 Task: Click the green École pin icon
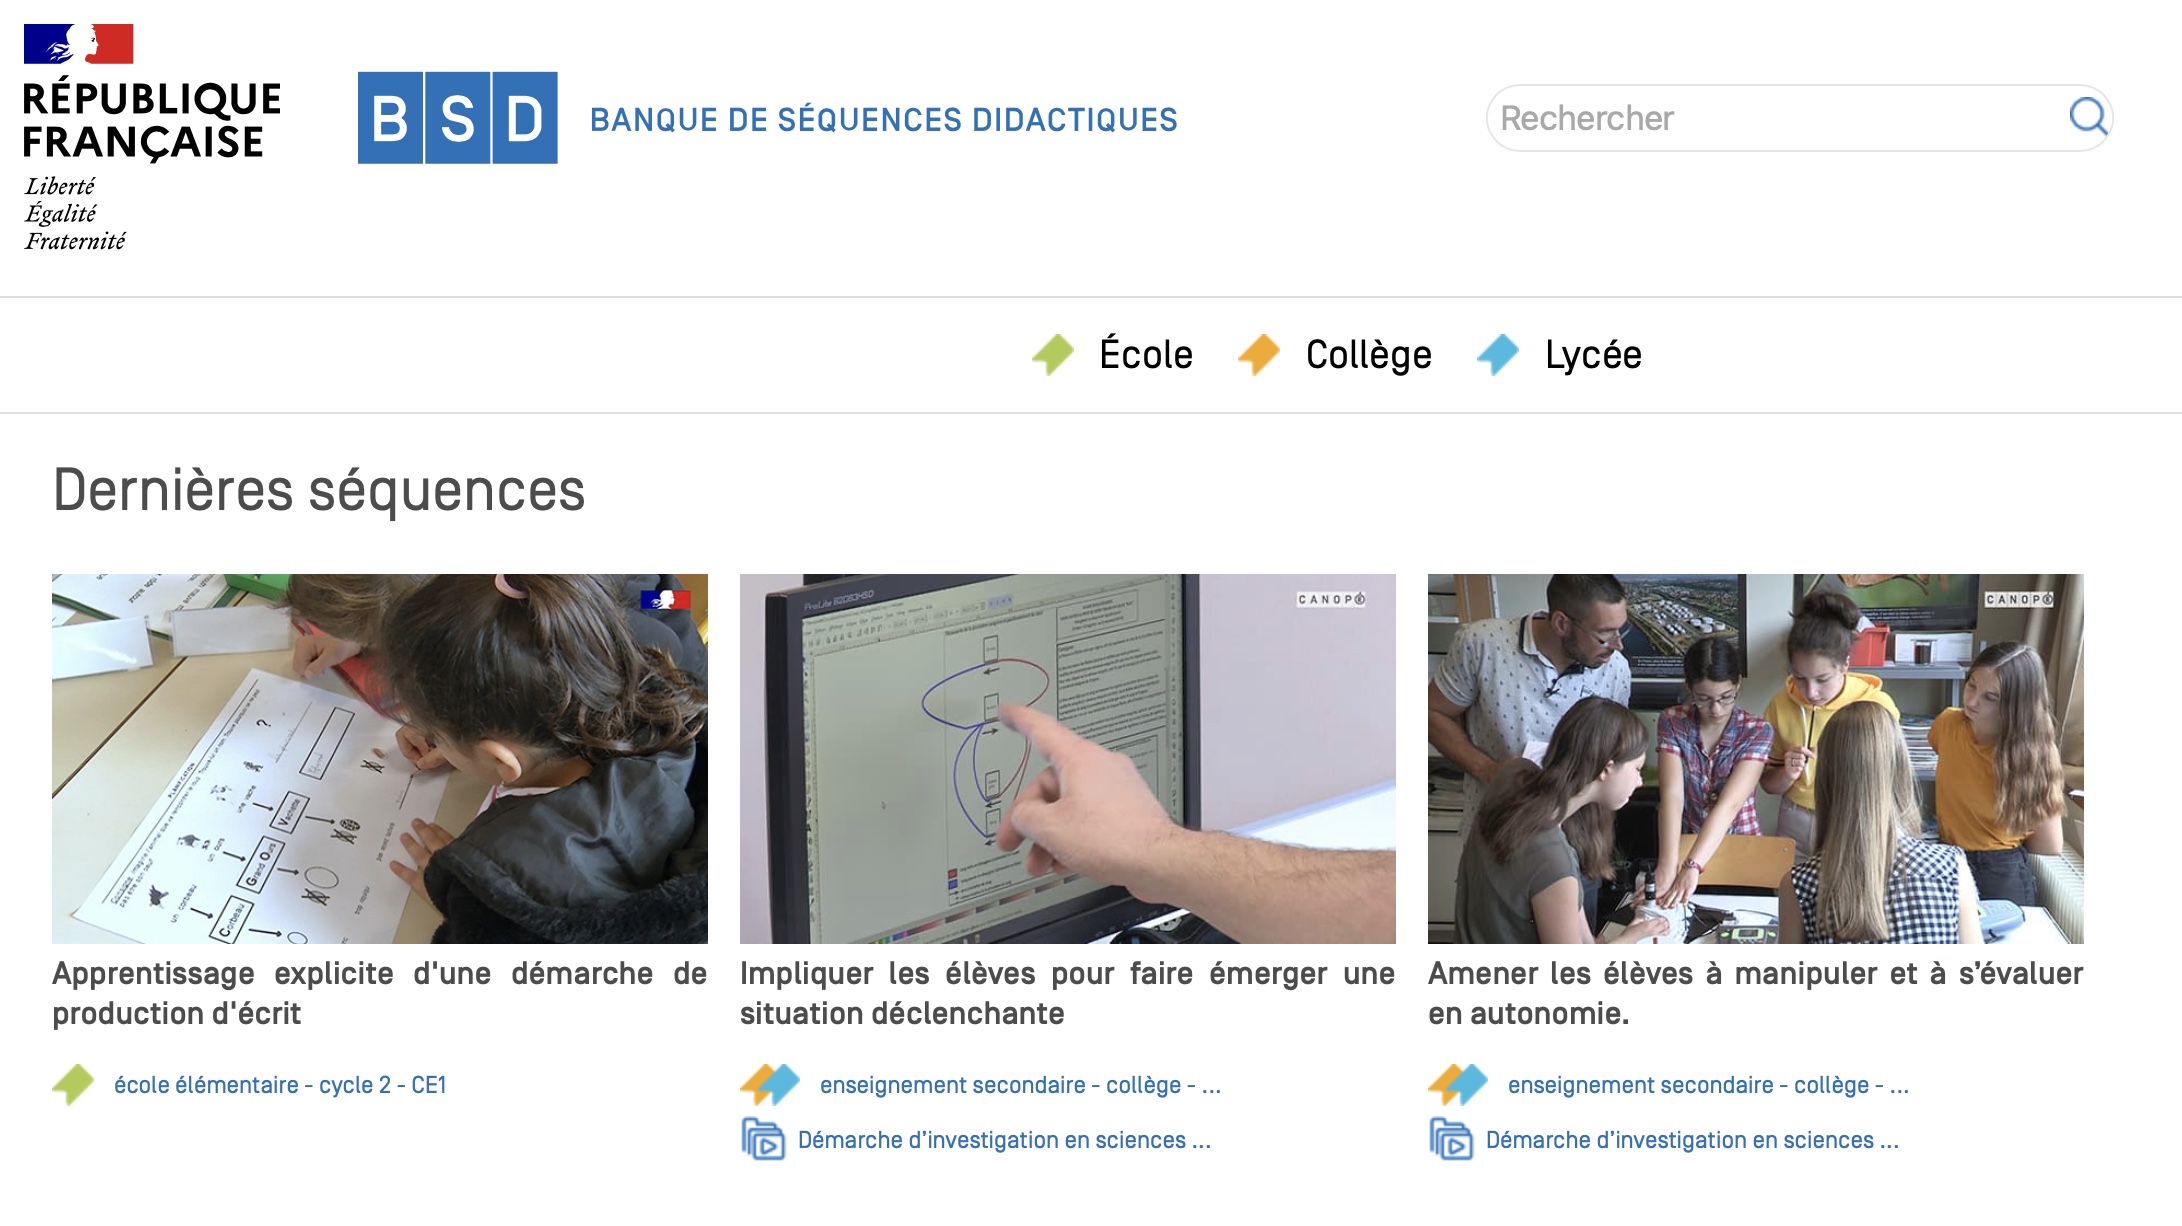[1053, 355]
